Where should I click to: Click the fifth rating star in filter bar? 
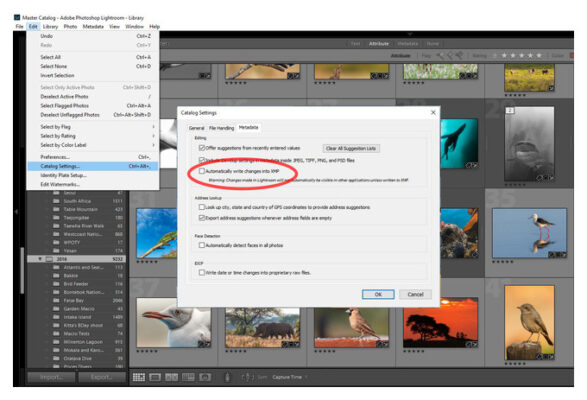click(x=539, y=55)
